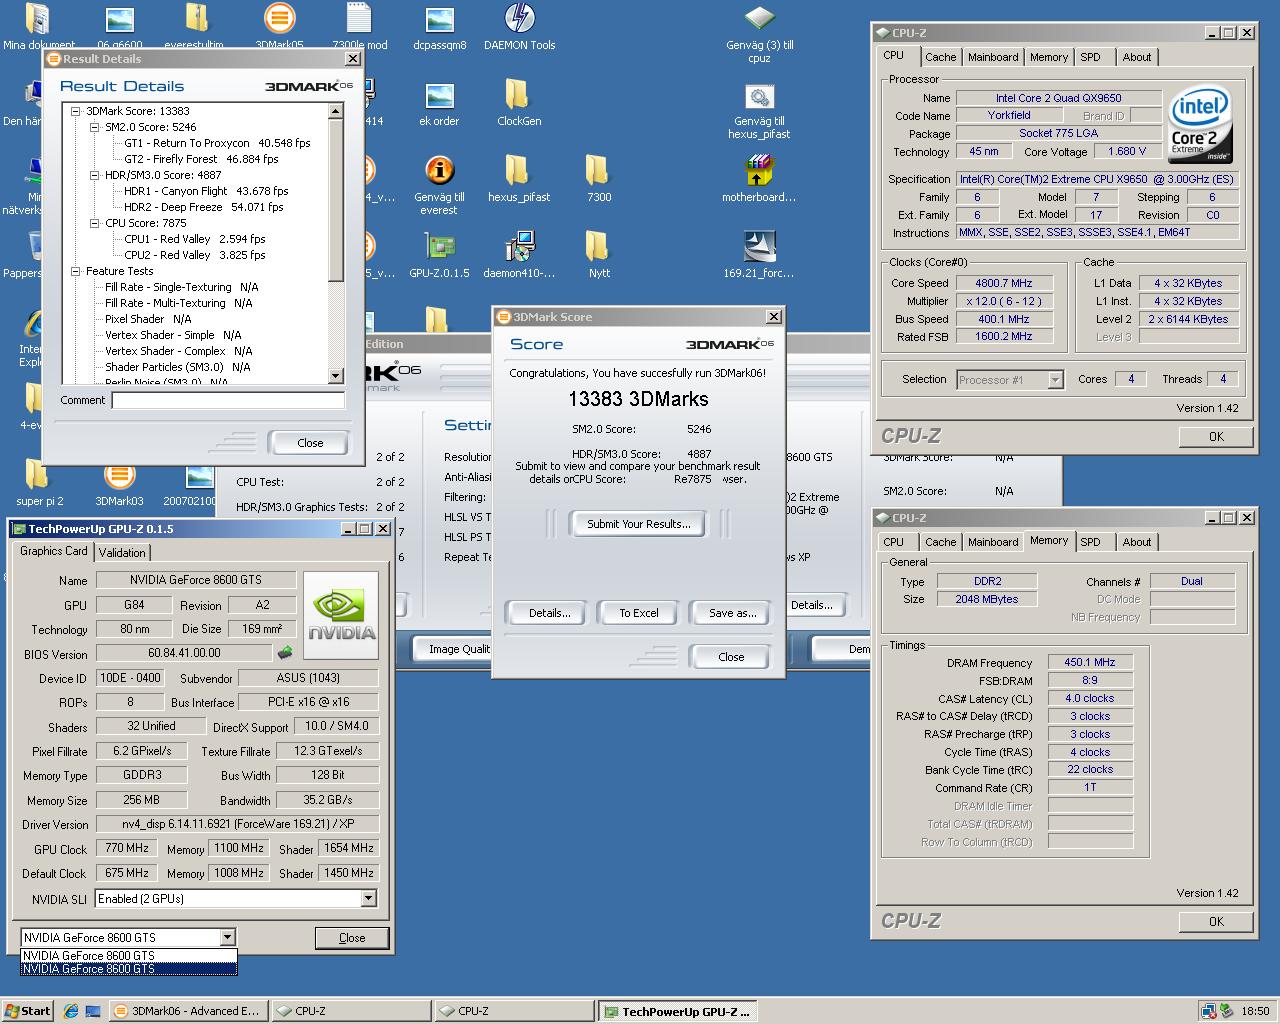Open the Mainboard tab in top CPU-Z
The image size is (1280, 1024).
point(993,57)
